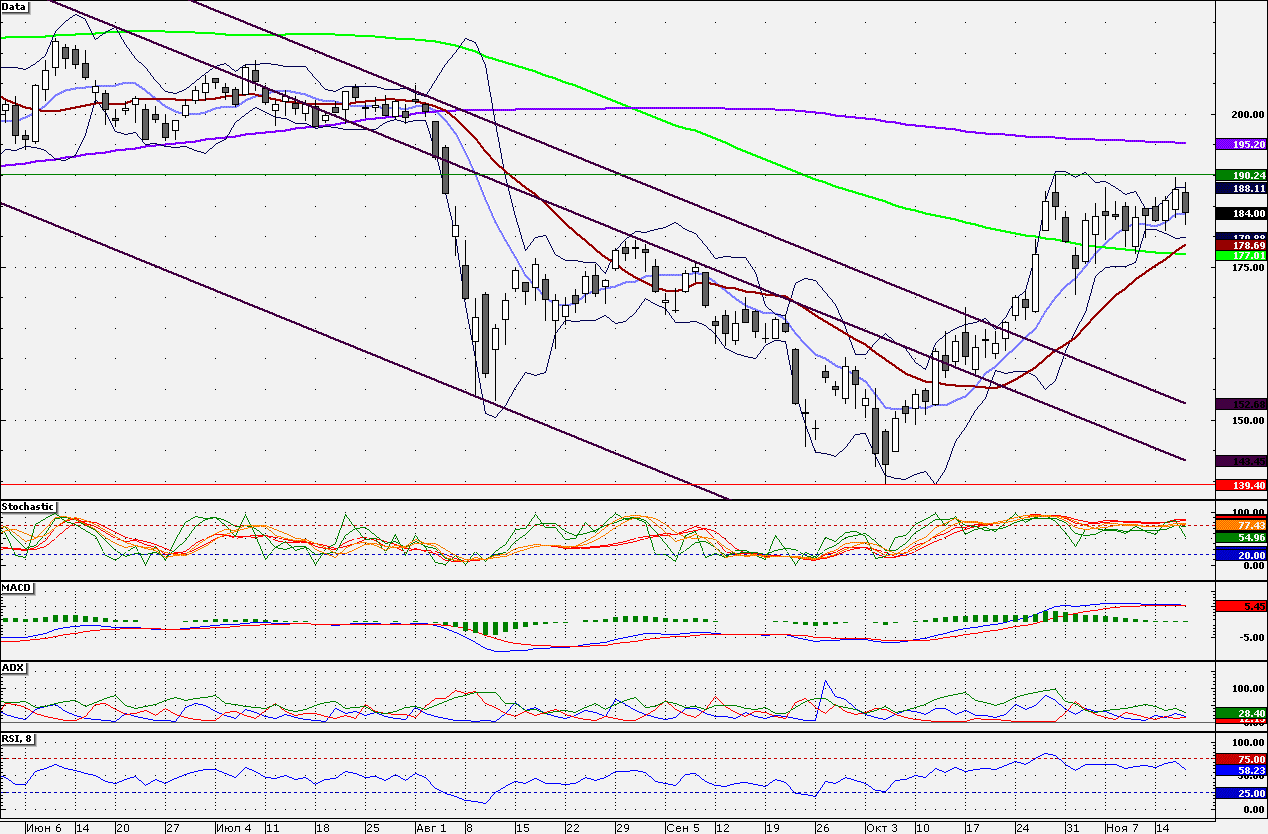Click the Окт 3 date axis label
Viewport: 1268px width, 834px height.
[881, 828]
